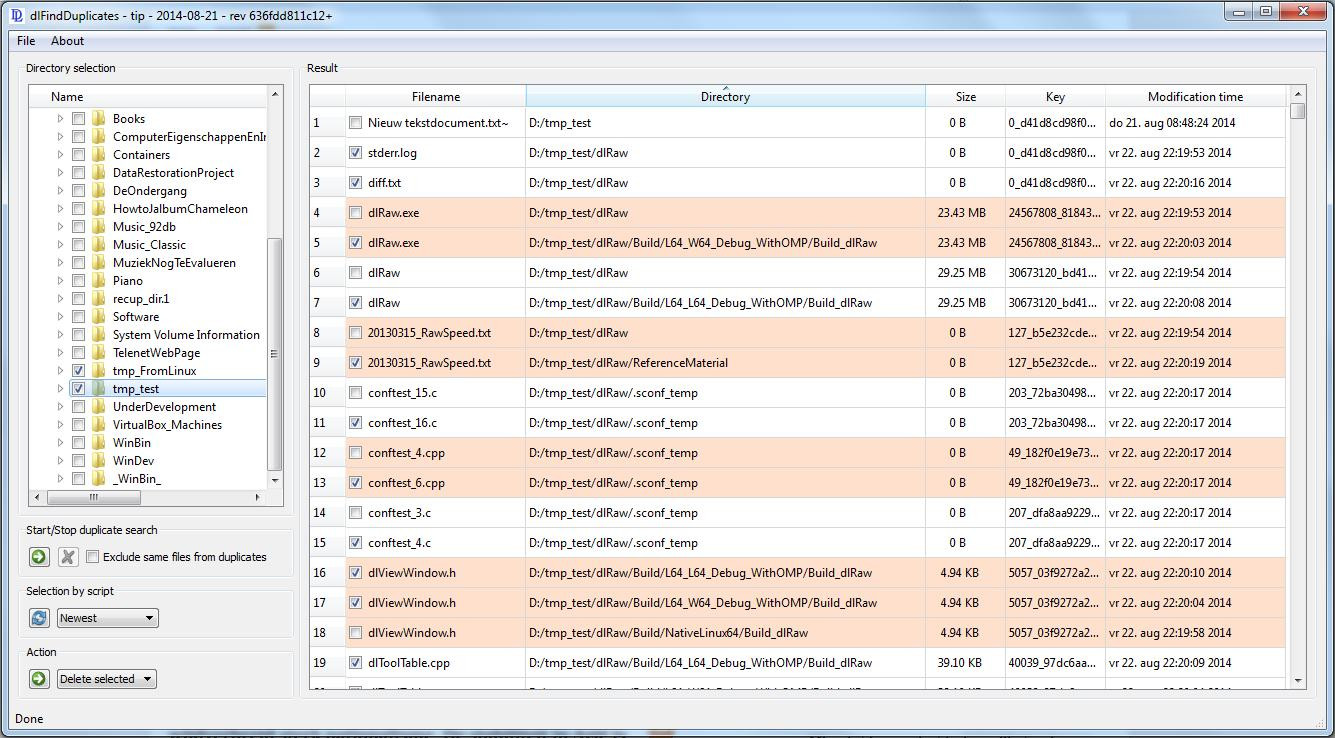Sort results by Key column header
The image size is (1335, 738).
pos(1055,97)
